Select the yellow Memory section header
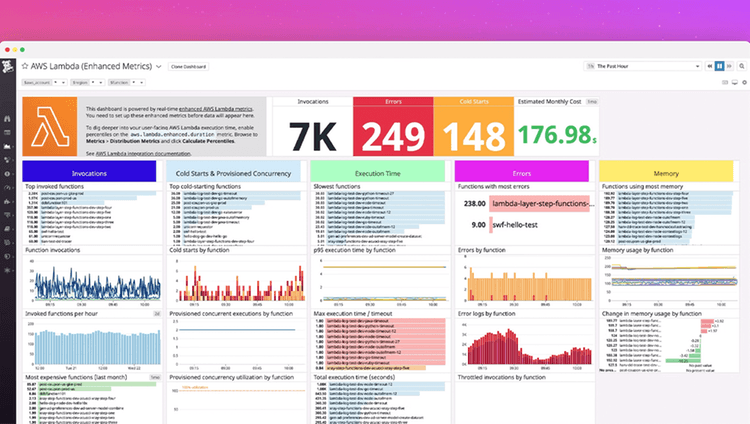Image resolution: width=750 pixels, height=424 pixels. click(x=666, y=173)
